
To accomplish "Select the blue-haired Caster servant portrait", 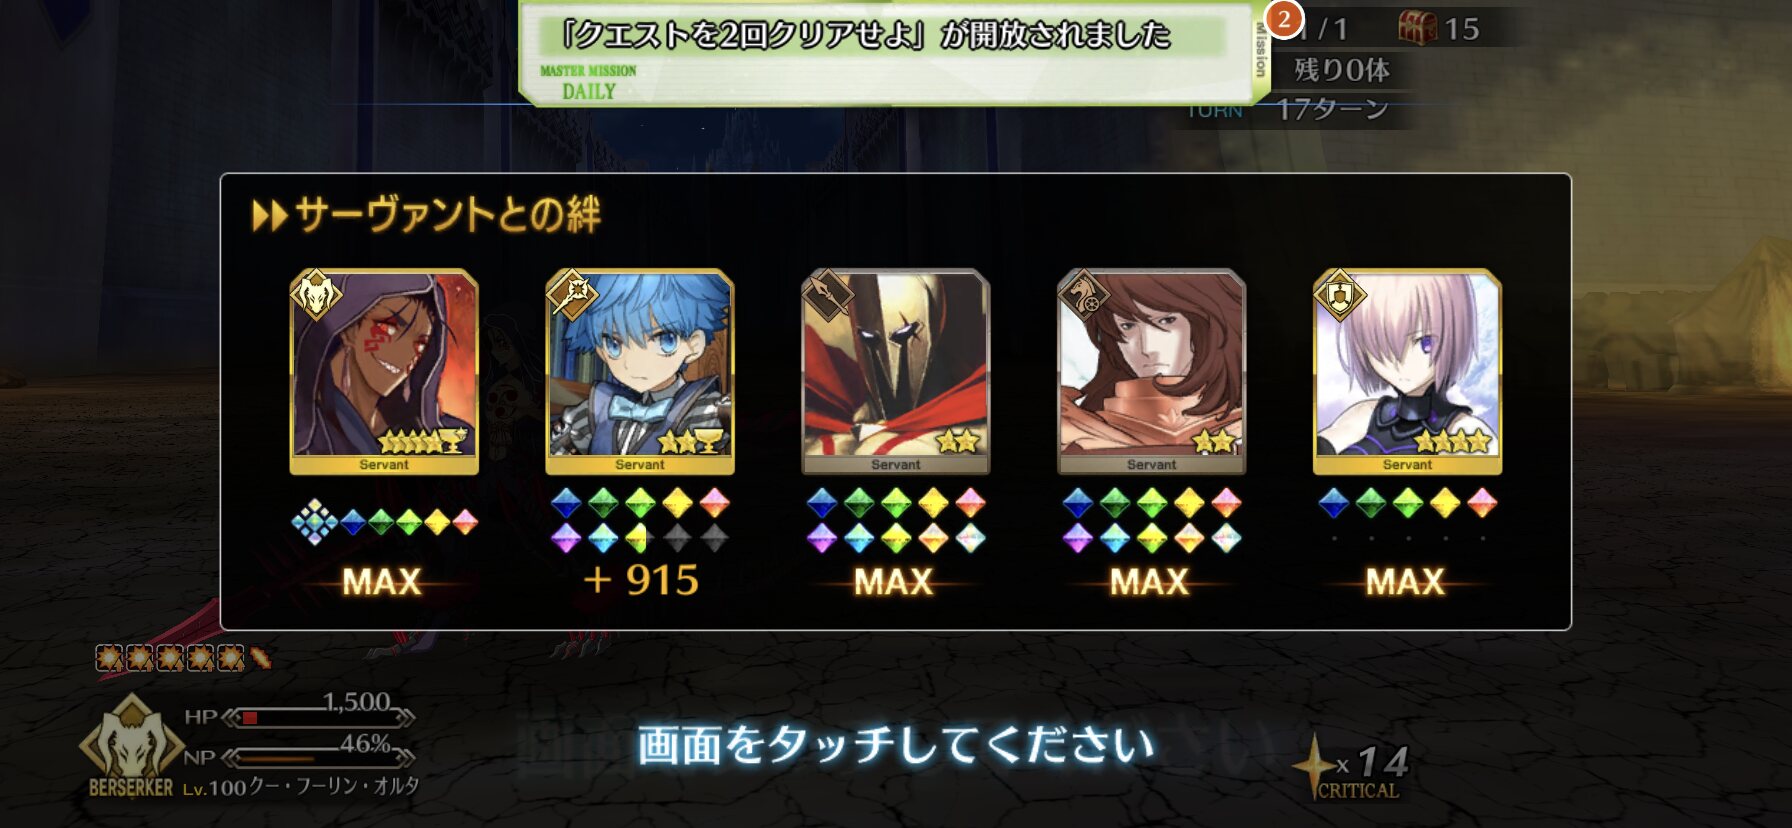I will 640,371.
